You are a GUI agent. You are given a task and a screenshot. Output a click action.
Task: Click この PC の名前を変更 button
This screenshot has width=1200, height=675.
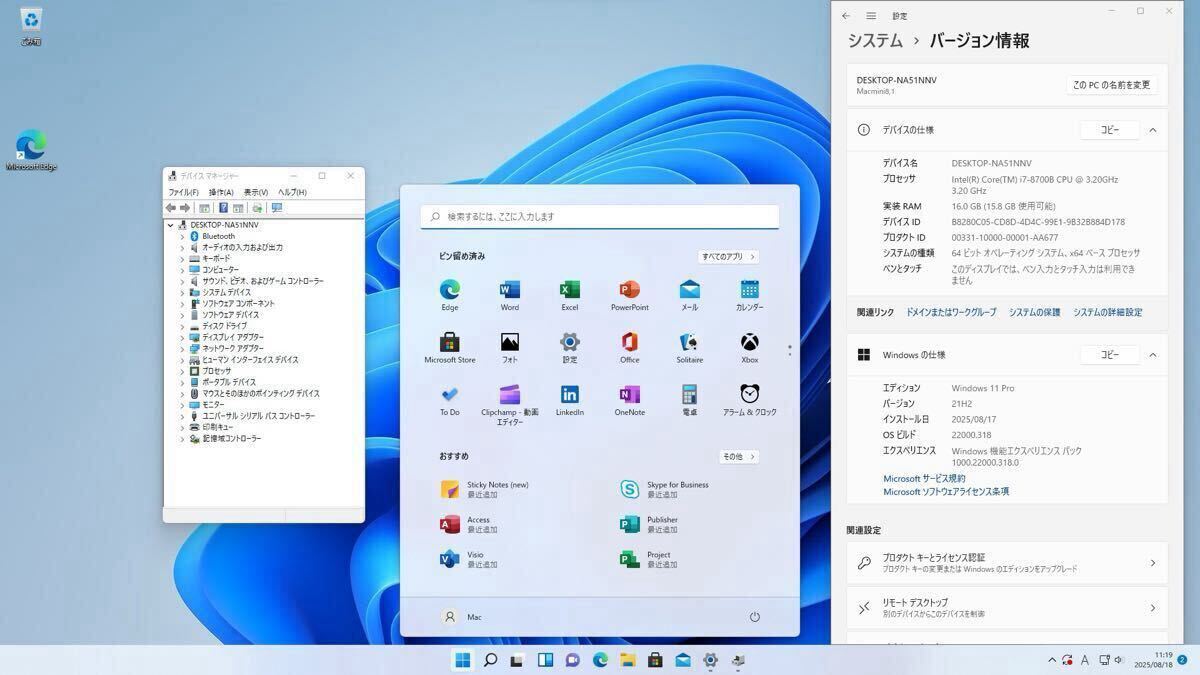pos(1112,85)
